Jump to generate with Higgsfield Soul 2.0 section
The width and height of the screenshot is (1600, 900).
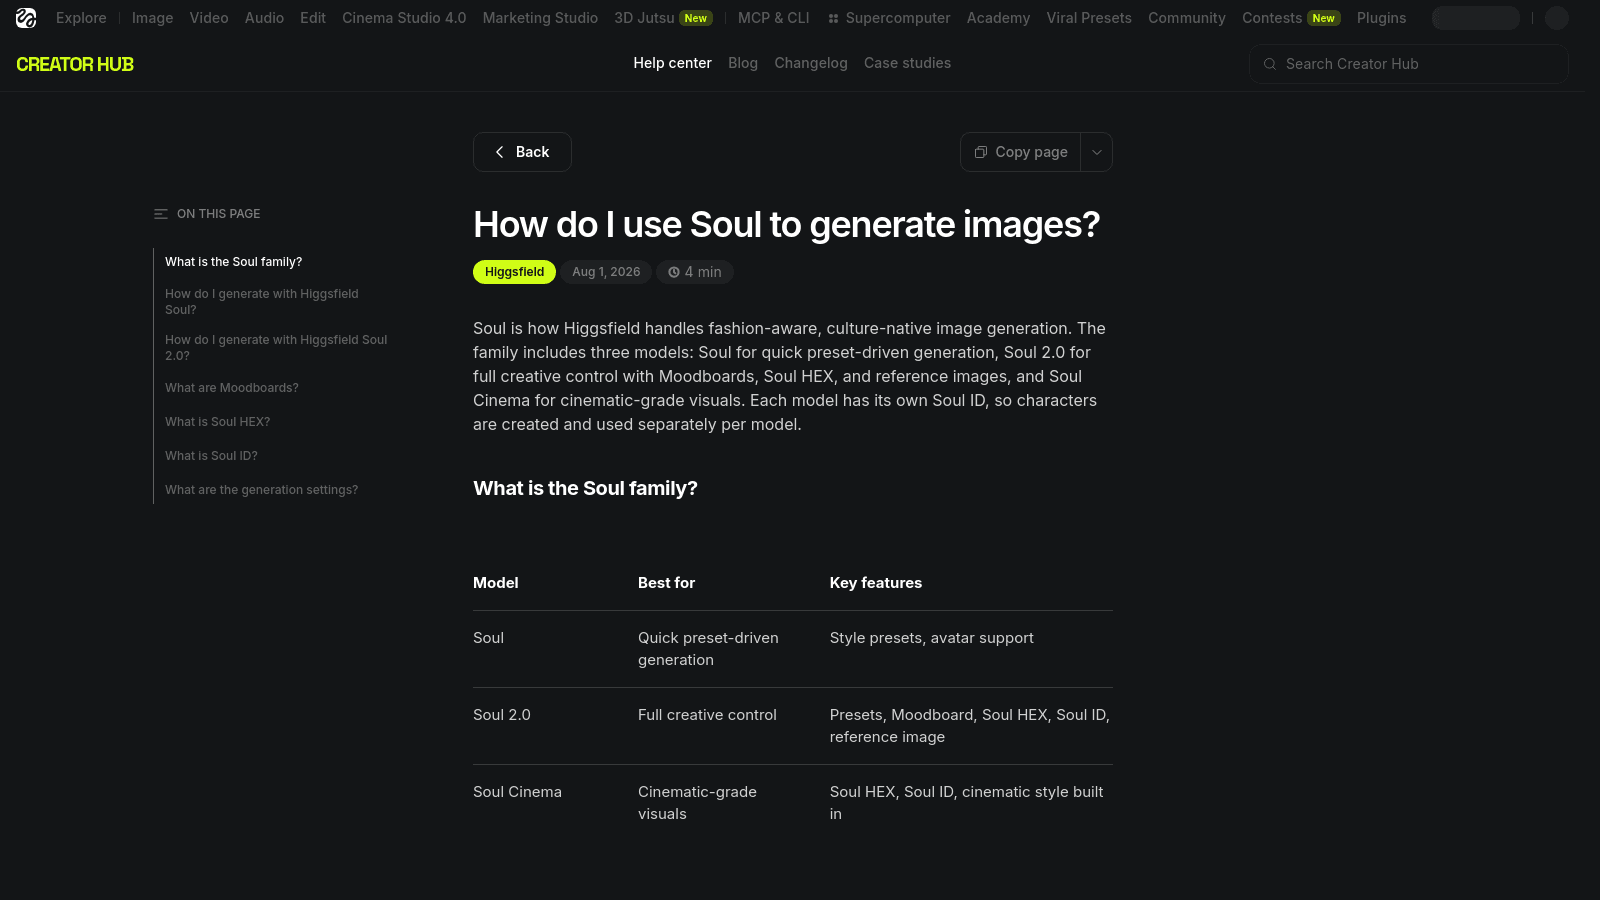[x=276, y=348]
